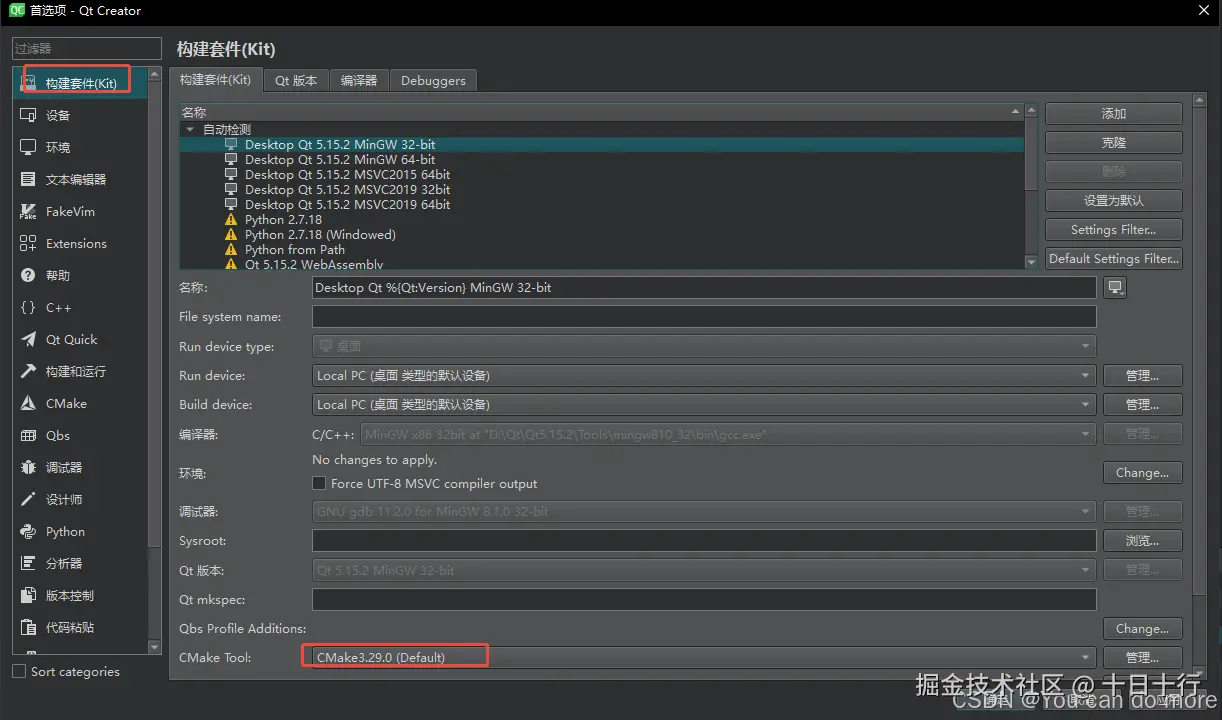Click warning icon beside Python 2.7.18 (Windowed)
The image size is (1222, 720).
click(231, 234)
